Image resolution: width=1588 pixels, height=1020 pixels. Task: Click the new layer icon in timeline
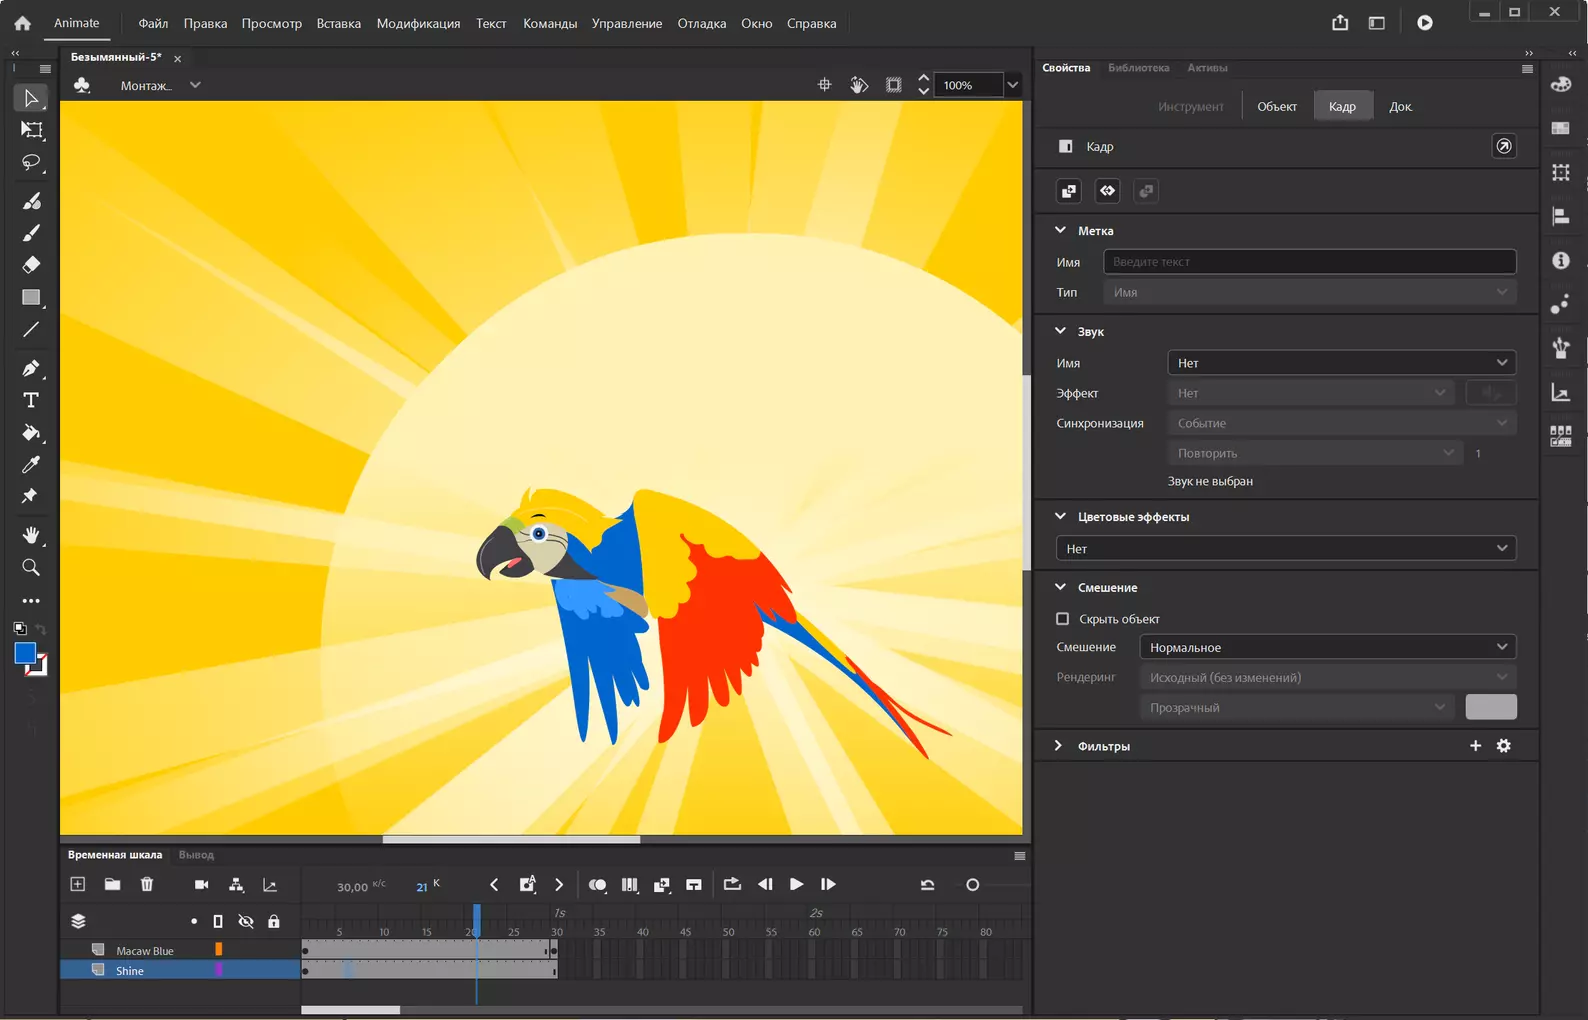77,884
